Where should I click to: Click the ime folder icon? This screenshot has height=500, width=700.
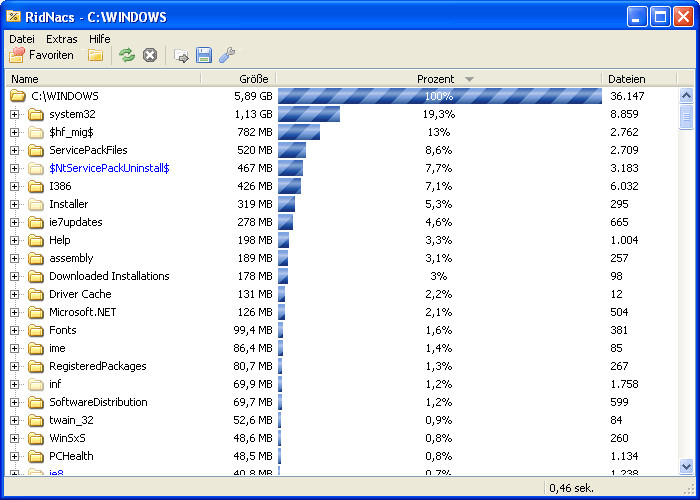pos(36,348)
